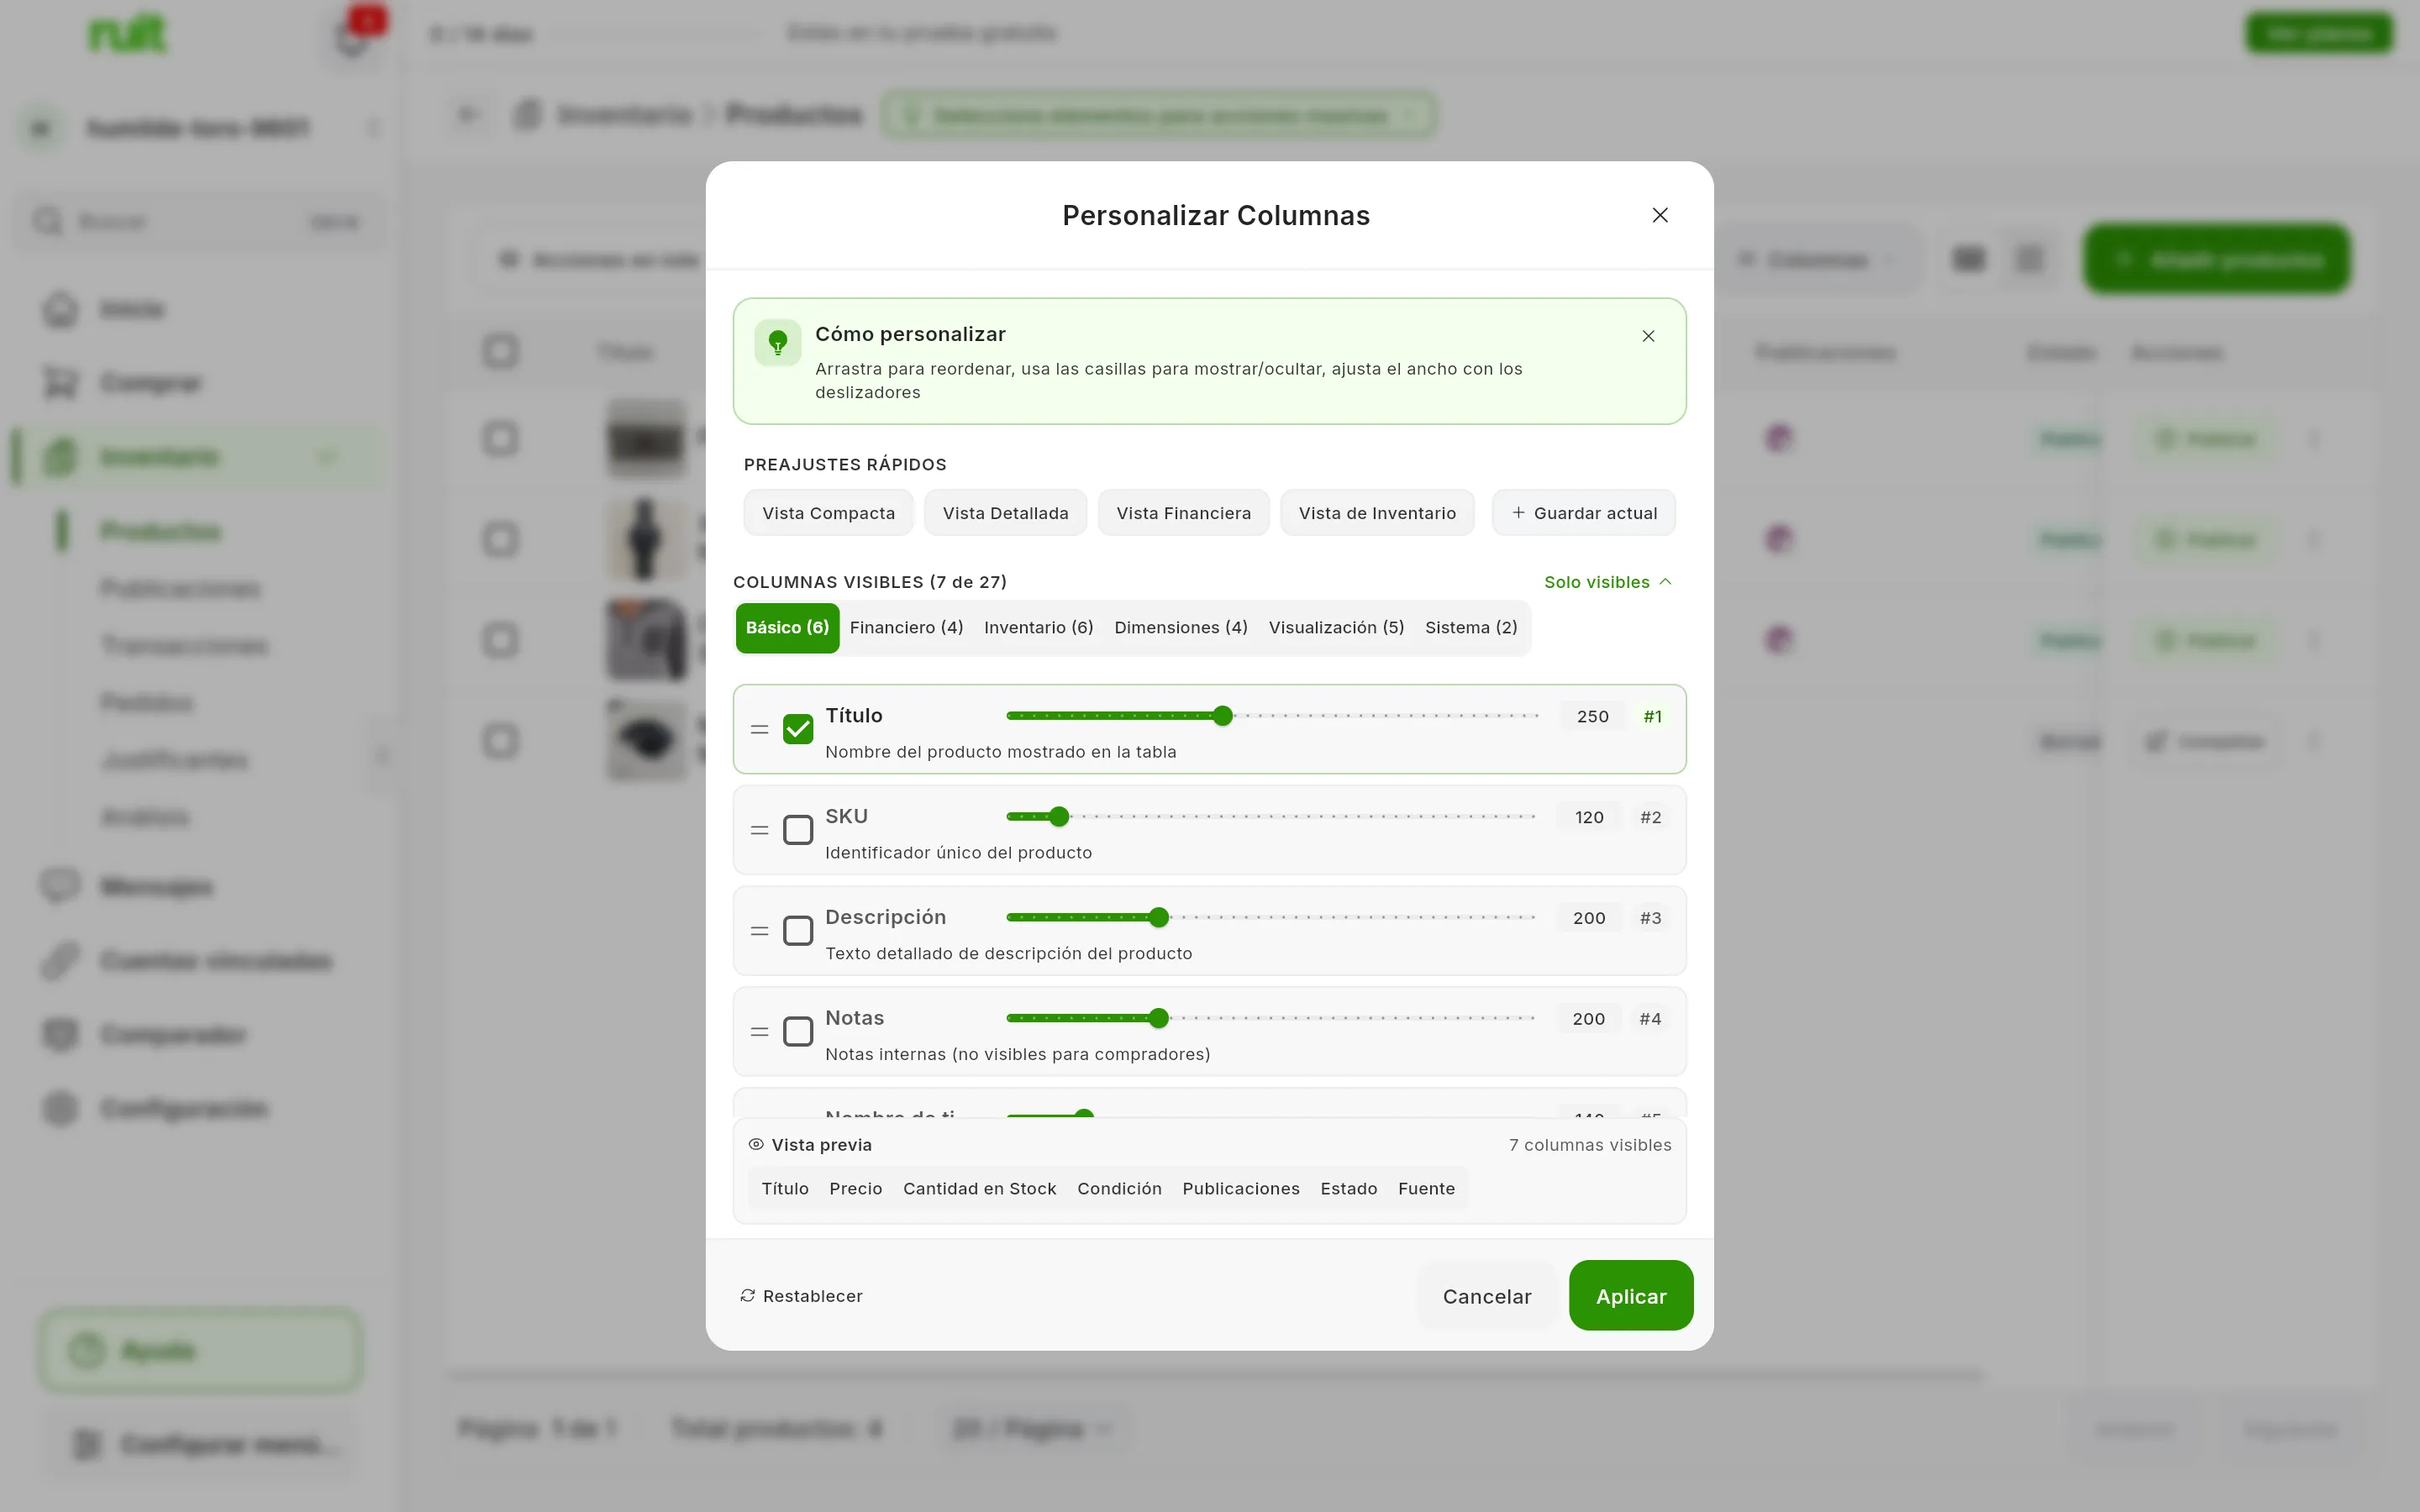
Task: Apply the Vista Detallada preset
Action: click(x=1005, y=513)
